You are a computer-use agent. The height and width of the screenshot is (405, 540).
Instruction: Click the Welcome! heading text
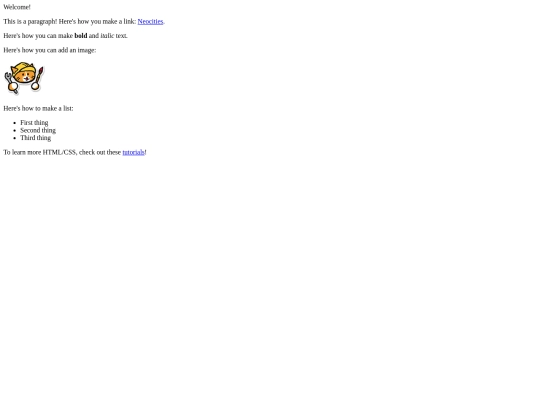[17, 7]
